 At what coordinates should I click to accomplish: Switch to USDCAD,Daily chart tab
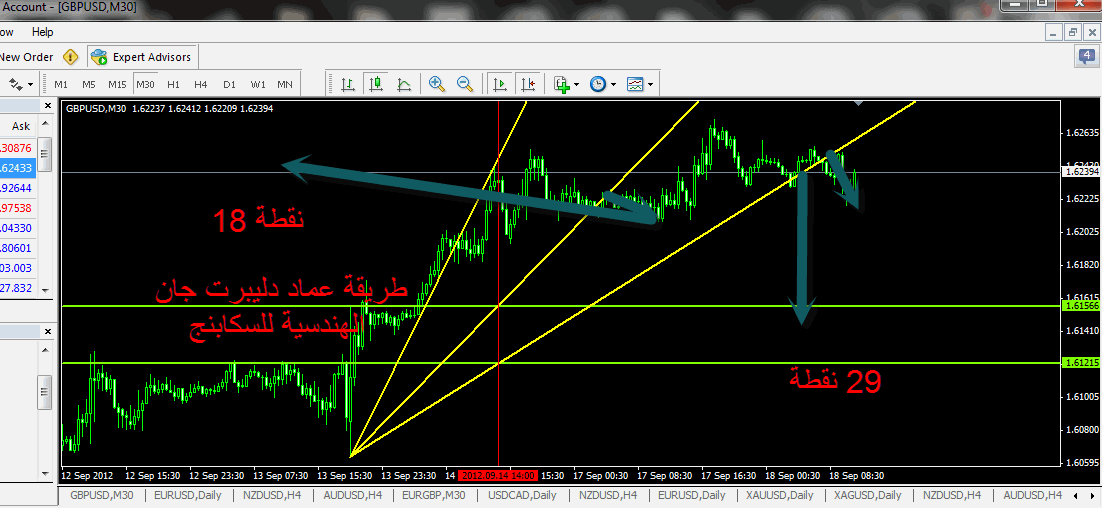521,495
